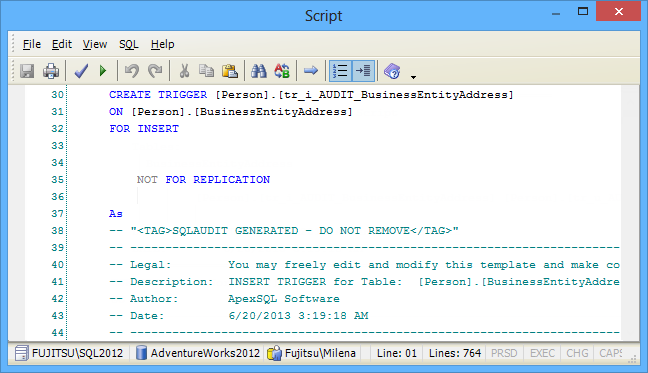Run the script with the green Execute arrow
Viewport: 648px width, 373px height.
point(103,71)
